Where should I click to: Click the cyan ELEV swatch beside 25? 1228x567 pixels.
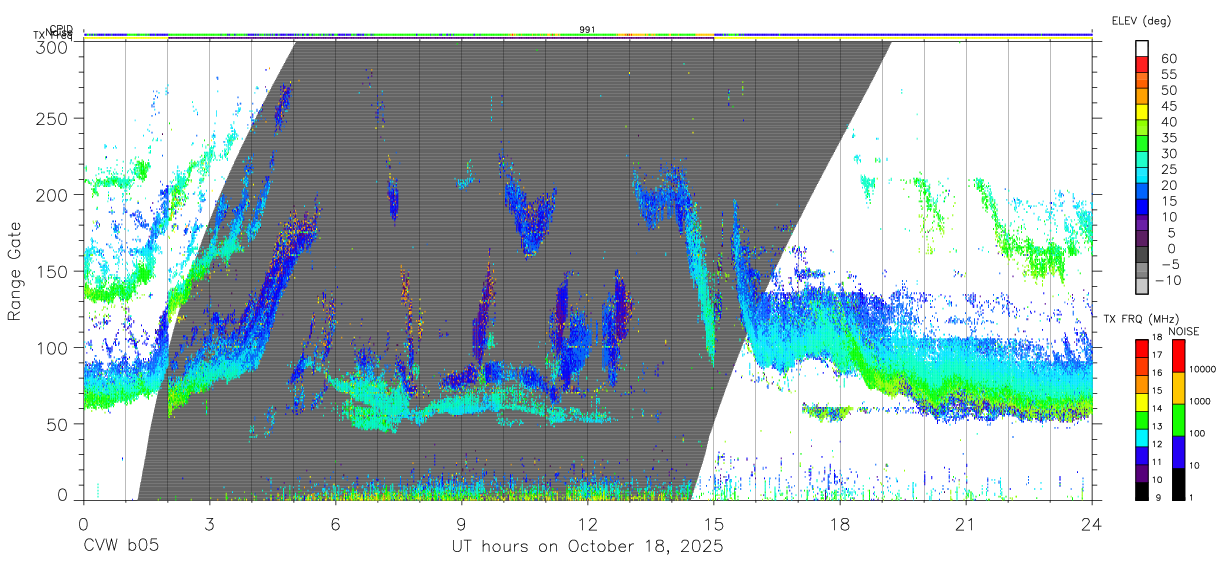pyautogui.click(x=1142, y=177)
